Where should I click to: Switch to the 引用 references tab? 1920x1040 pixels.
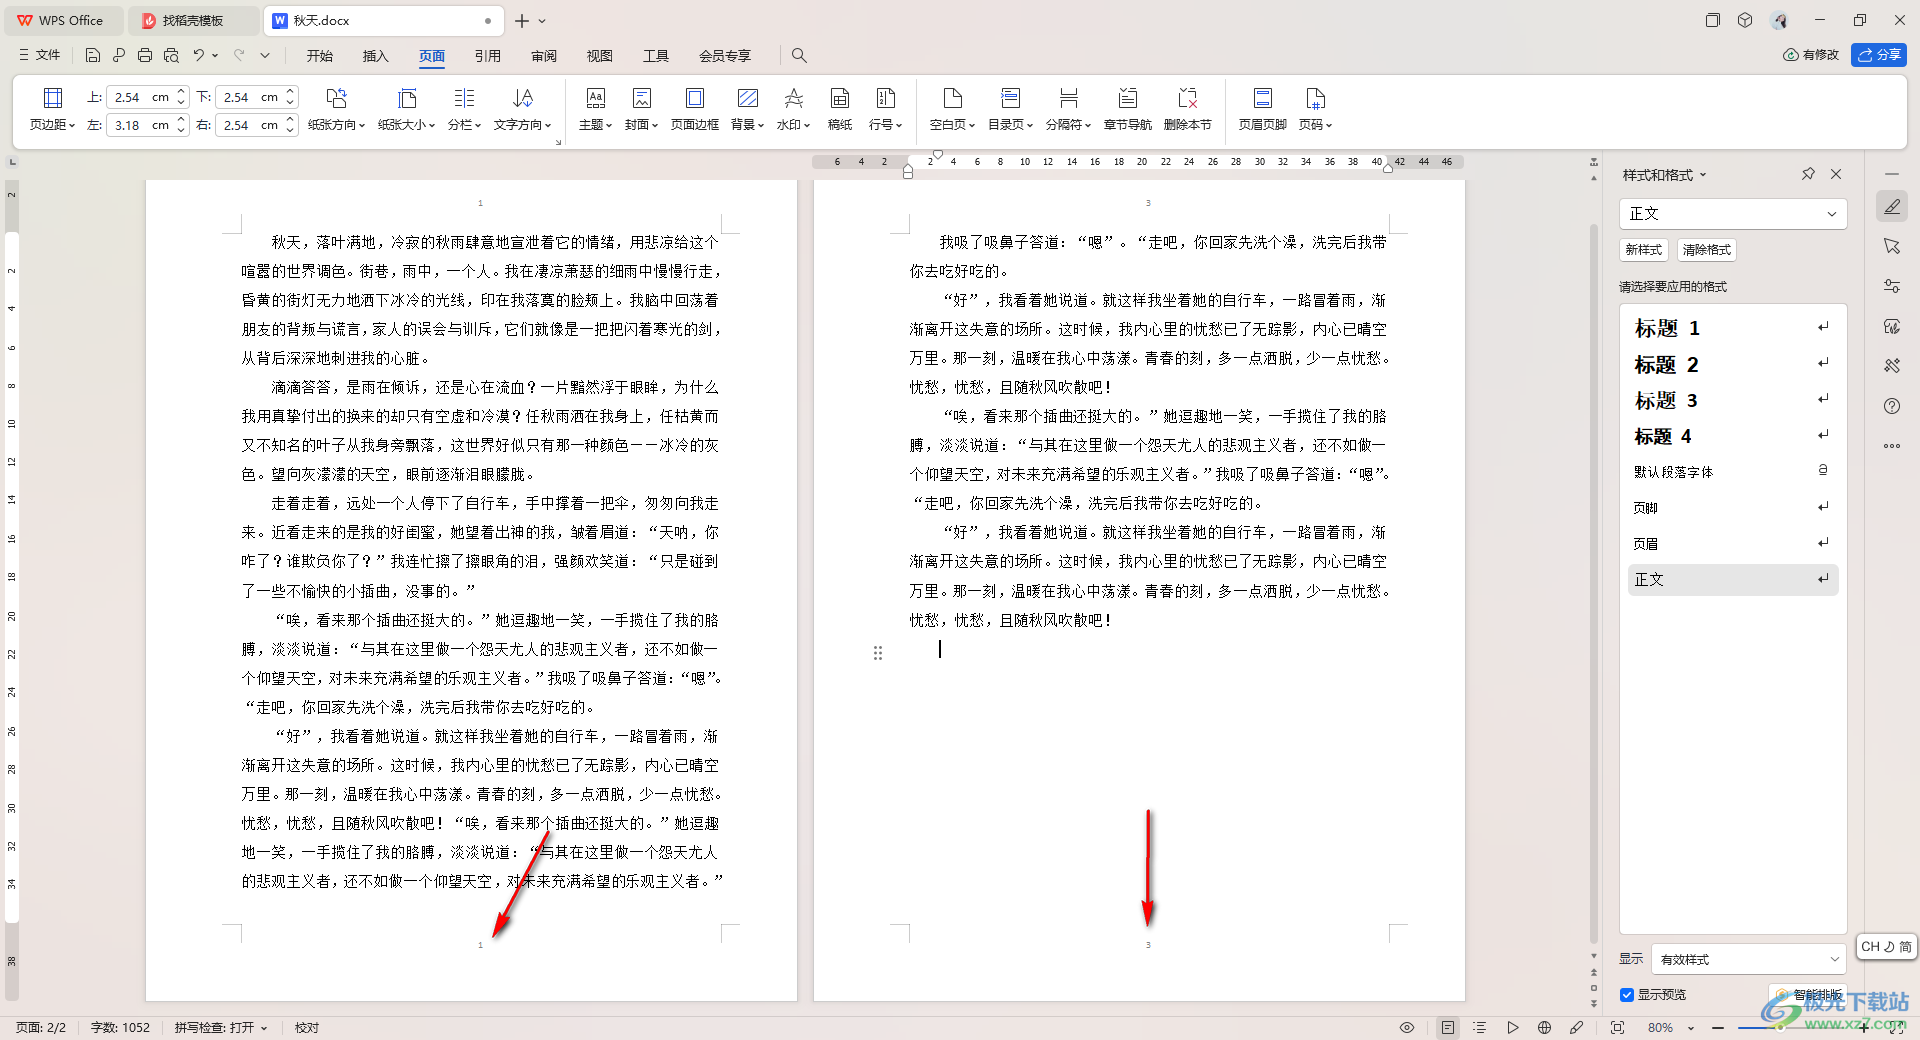488,55
